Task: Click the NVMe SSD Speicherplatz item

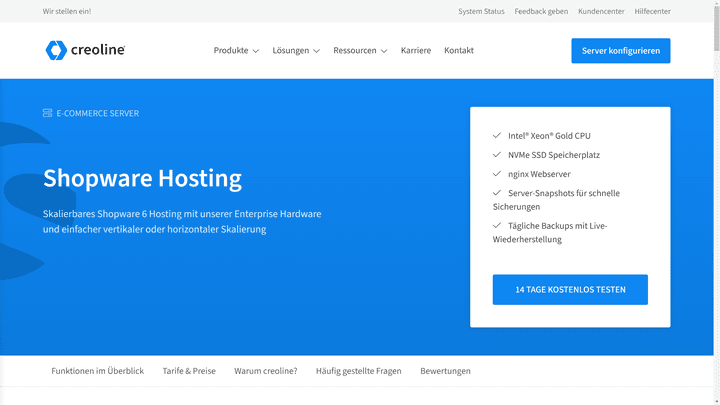Action: (554, 155)
